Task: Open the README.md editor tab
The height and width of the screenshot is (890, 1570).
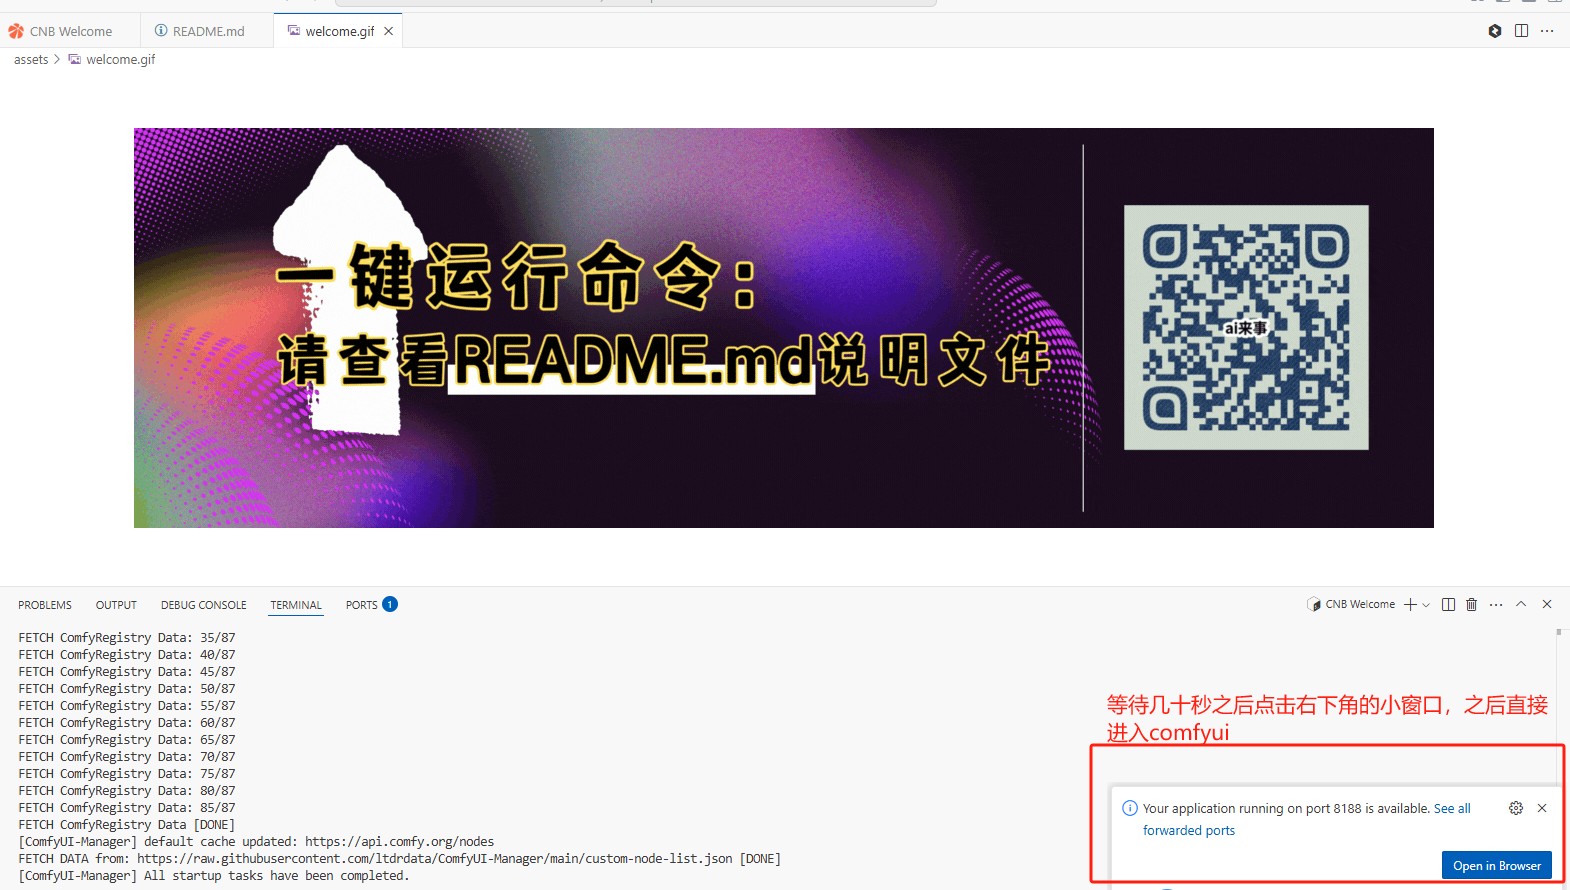Action: click(x=207, y=31)
